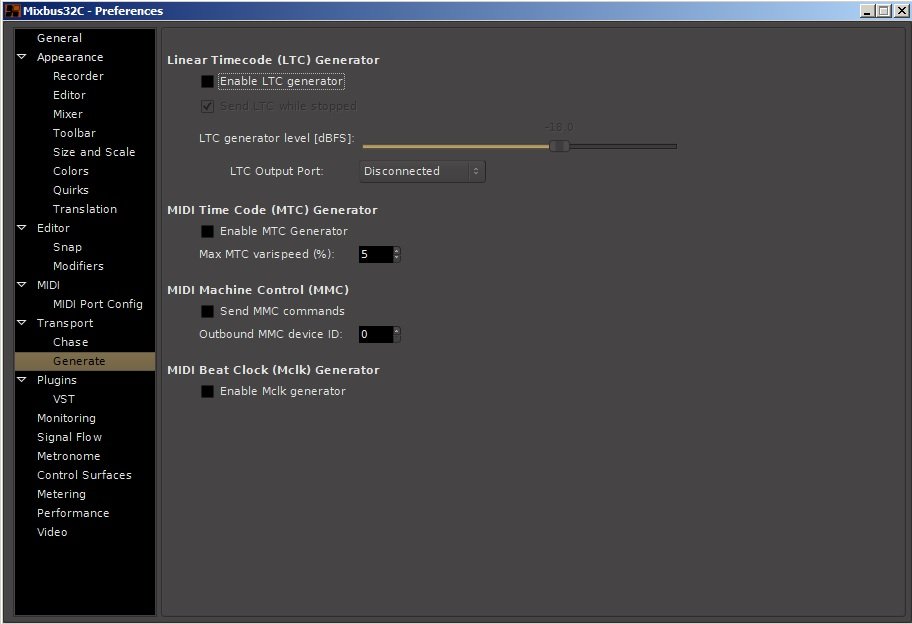Click the Mixbus32C title bar app icon
This screenshot has height=624, width=912.
click(12, 10)
